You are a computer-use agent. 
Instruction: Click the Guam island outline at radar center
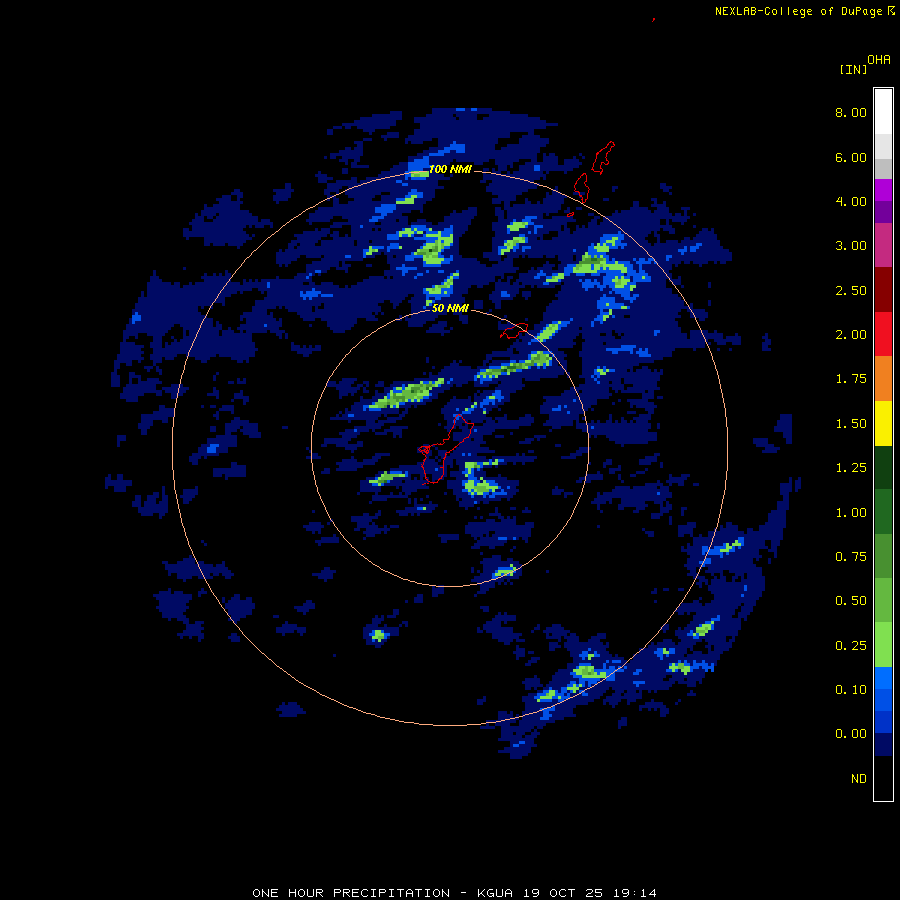[x=445, y=449]
